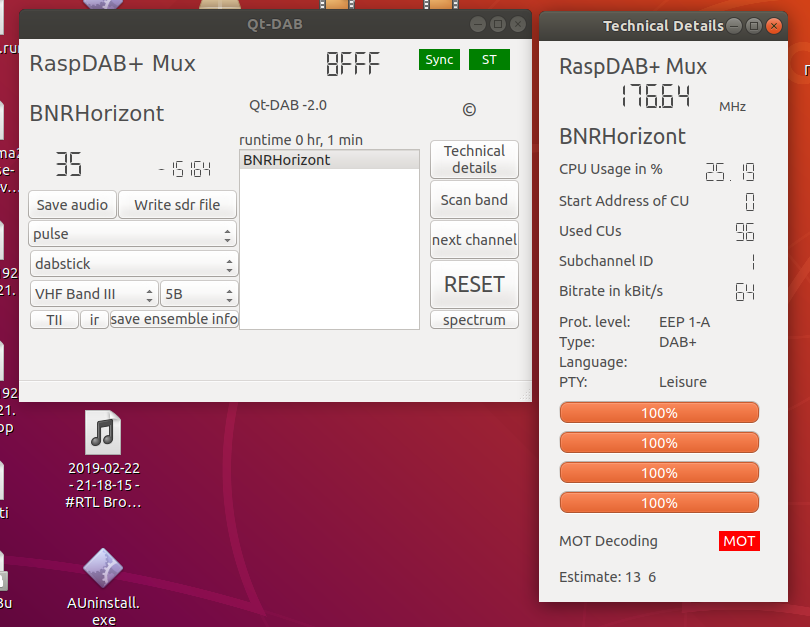Click the 8FFF ensemble ID display
The width and height of the screenshot is (810, 627).
click(353, 64)
